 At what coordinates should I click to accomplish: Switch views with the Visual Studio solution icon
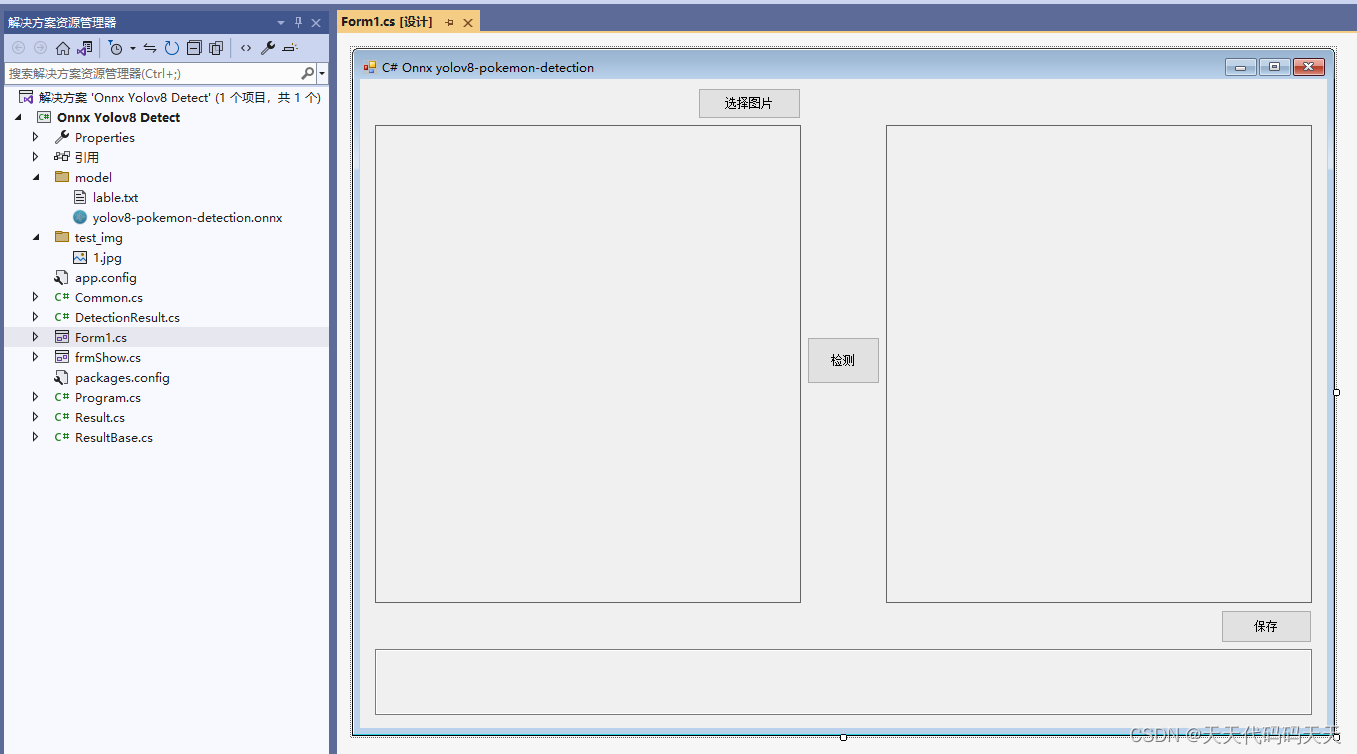pyautogui.click(x=85, y=48)
